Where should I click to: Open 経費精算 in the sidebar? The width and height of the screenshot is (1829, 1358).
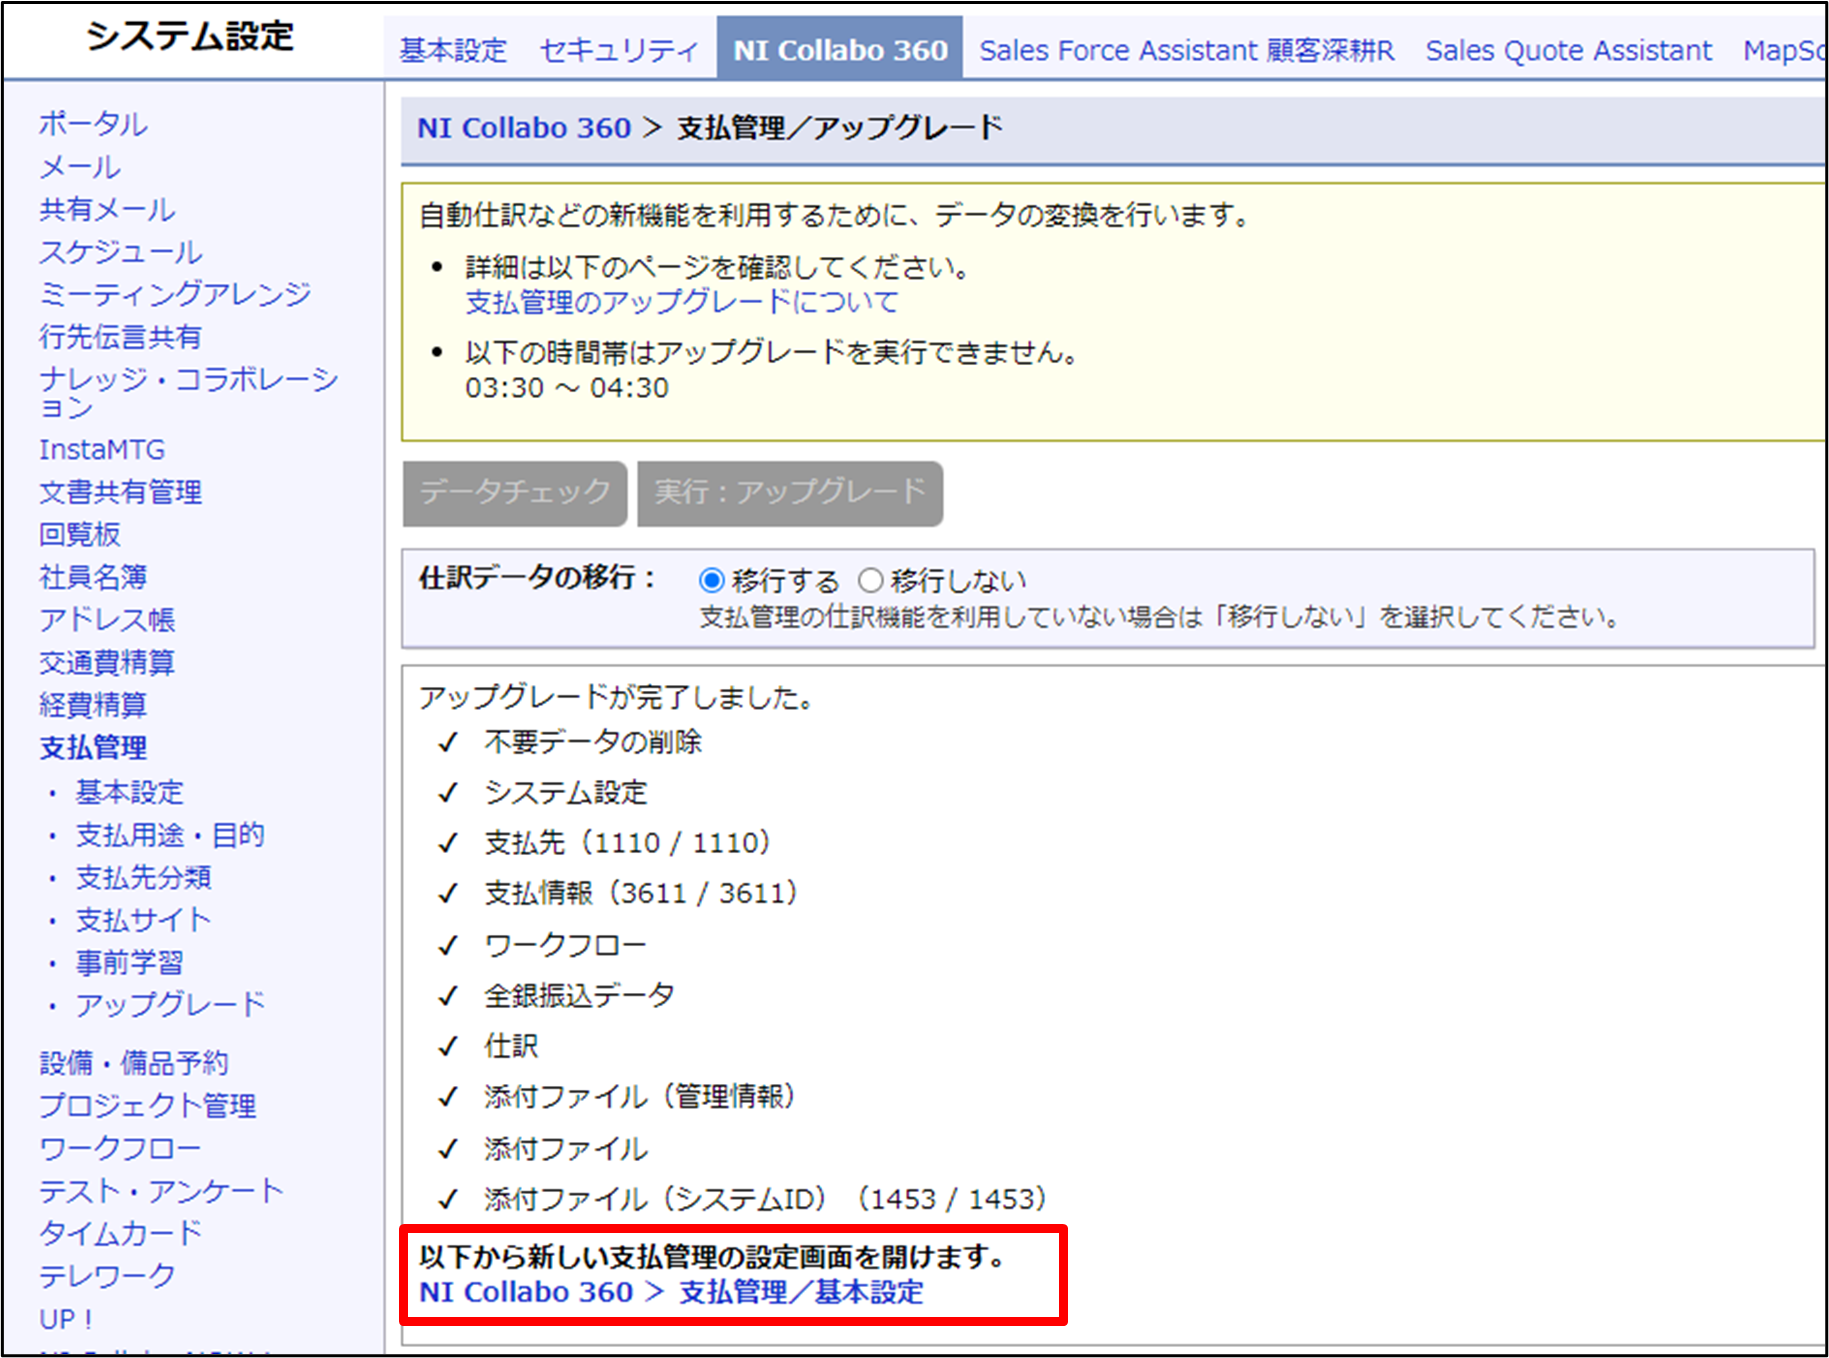click(x=93, y=705)
